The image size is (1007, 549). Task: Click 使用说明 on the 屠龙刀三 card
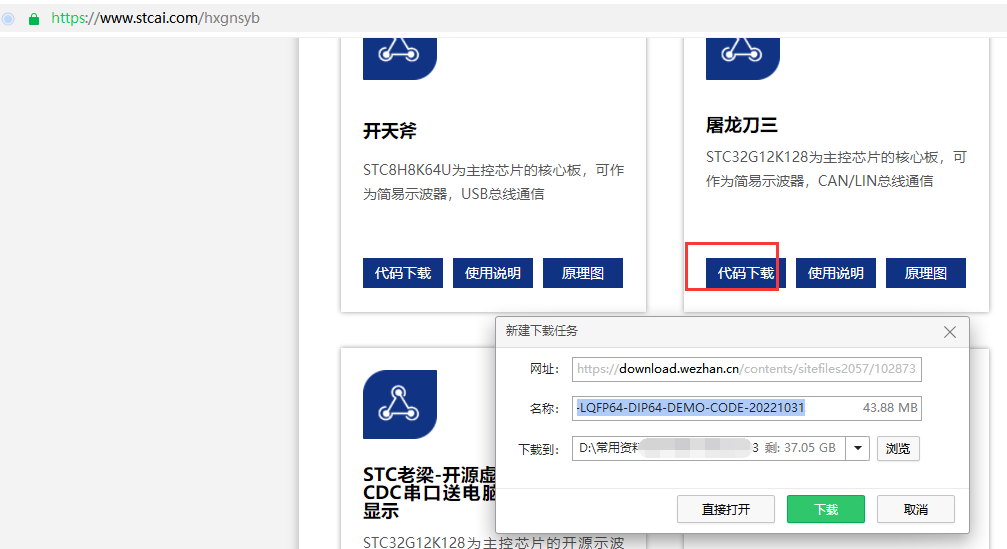(836, 273)
